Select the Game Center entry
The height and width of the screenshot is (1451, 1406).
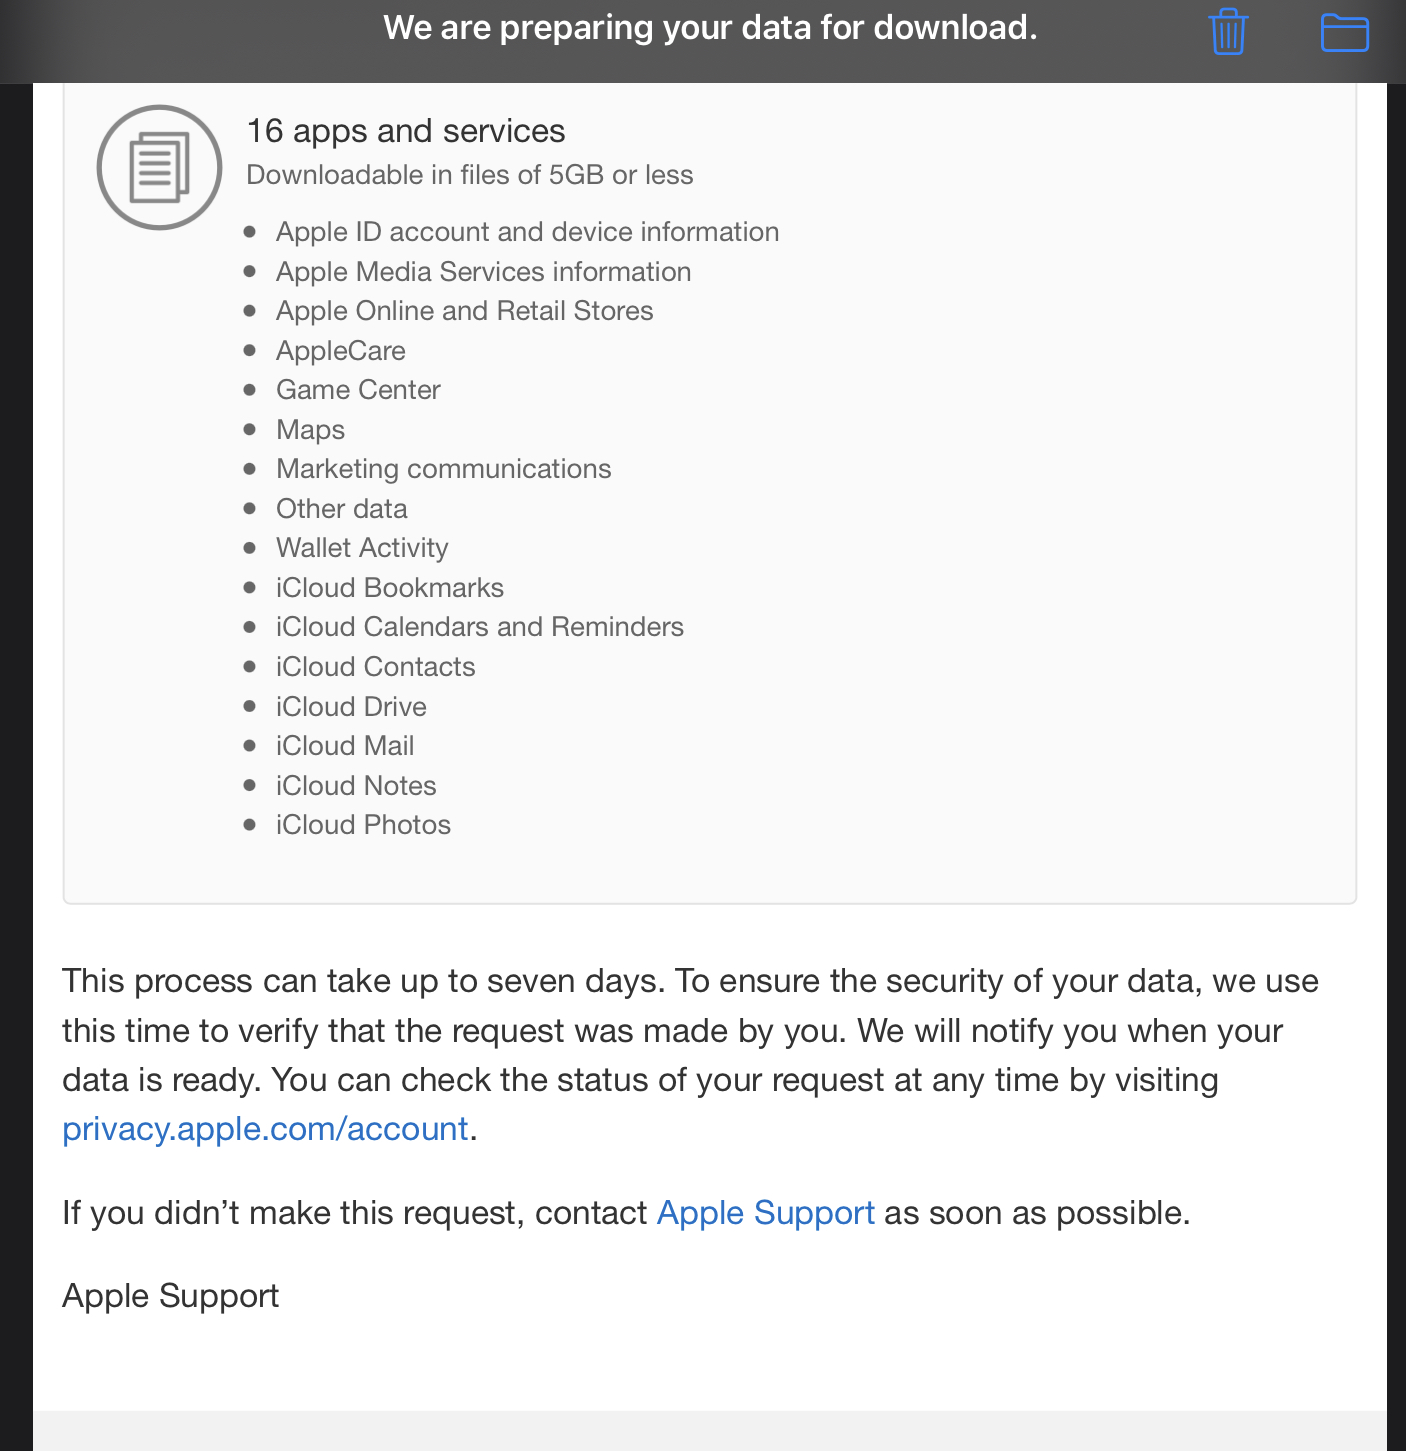(358, 390)
